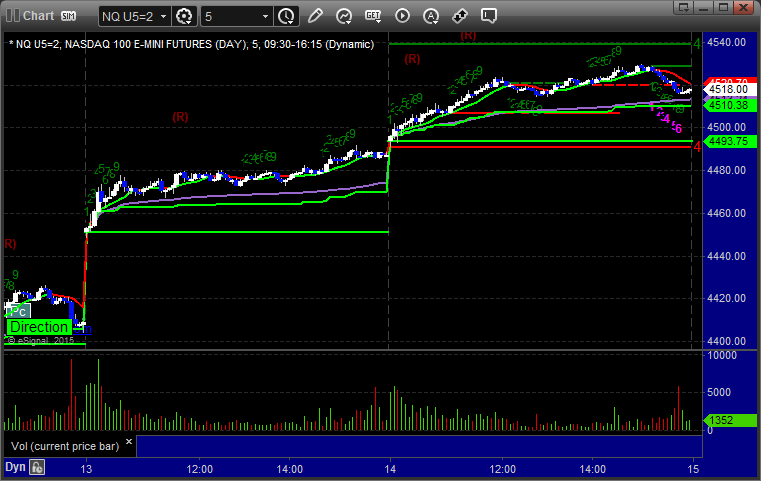Screen dimensions: 761x481
Task: Expand the interval 5 dropdown arrow
Action: pyautogui.click(x=265, y=17)
